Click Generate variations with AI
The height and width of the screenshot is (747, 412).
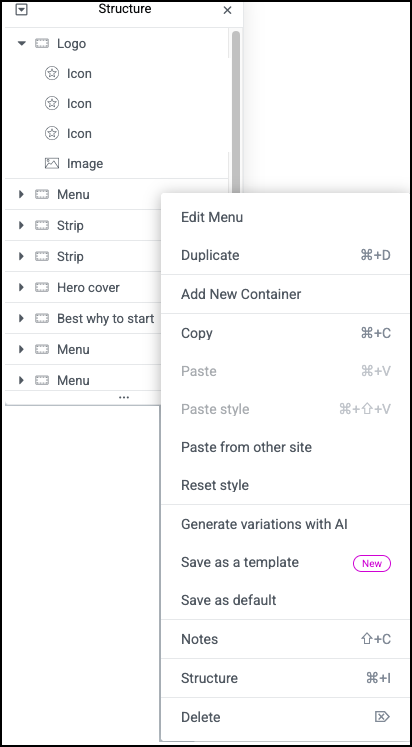[x=264, y=524]
